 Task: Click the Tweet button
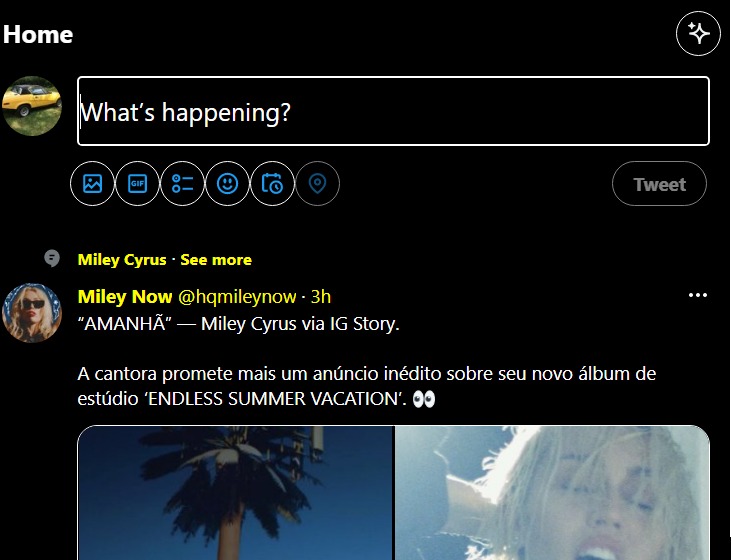tap(659, 184)
